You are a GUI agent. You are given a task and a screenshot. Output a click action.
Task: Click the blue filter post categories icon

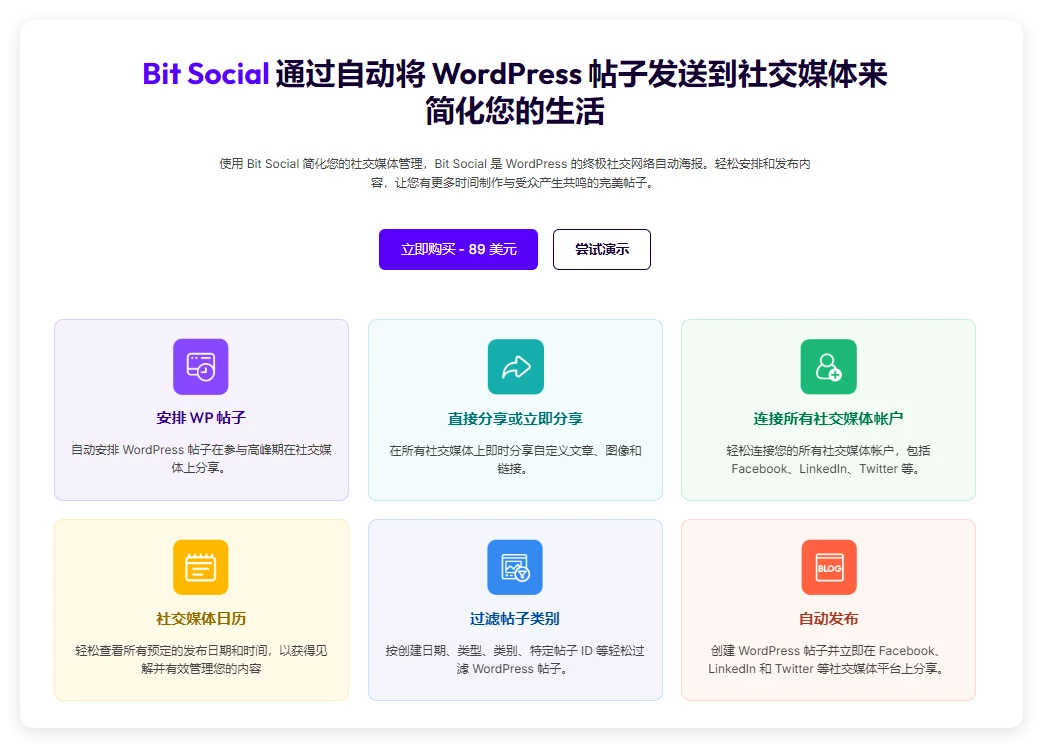[514, 566]
